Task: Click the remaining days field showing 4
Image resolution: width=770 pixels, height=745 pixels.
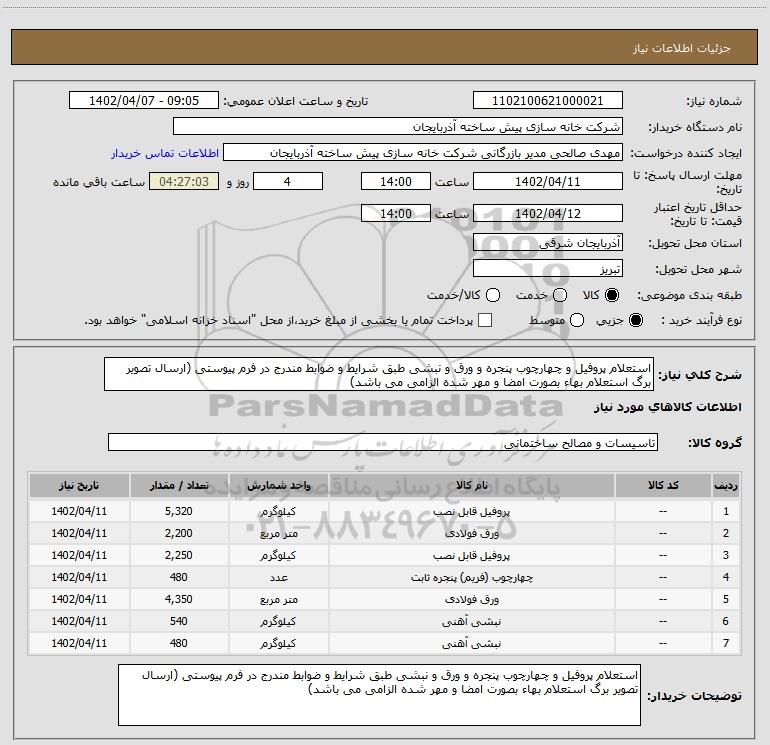Action: pos(288,181)
